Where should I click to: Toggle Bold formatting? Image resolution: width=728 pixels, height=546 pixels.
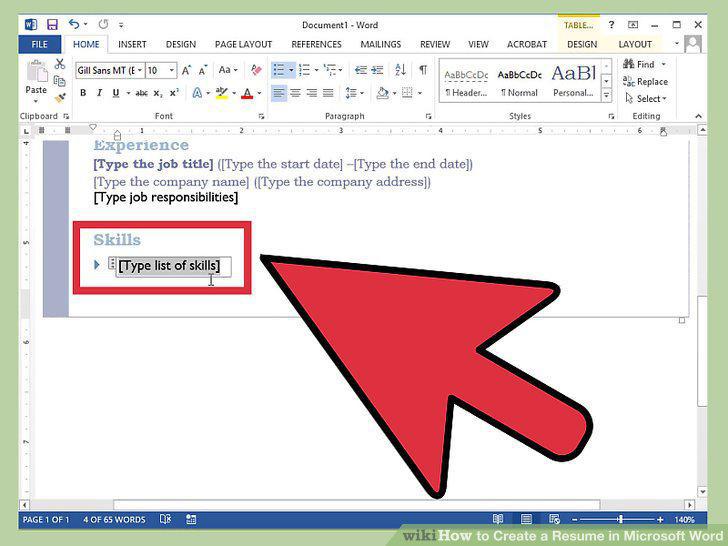tap(83, 93)
